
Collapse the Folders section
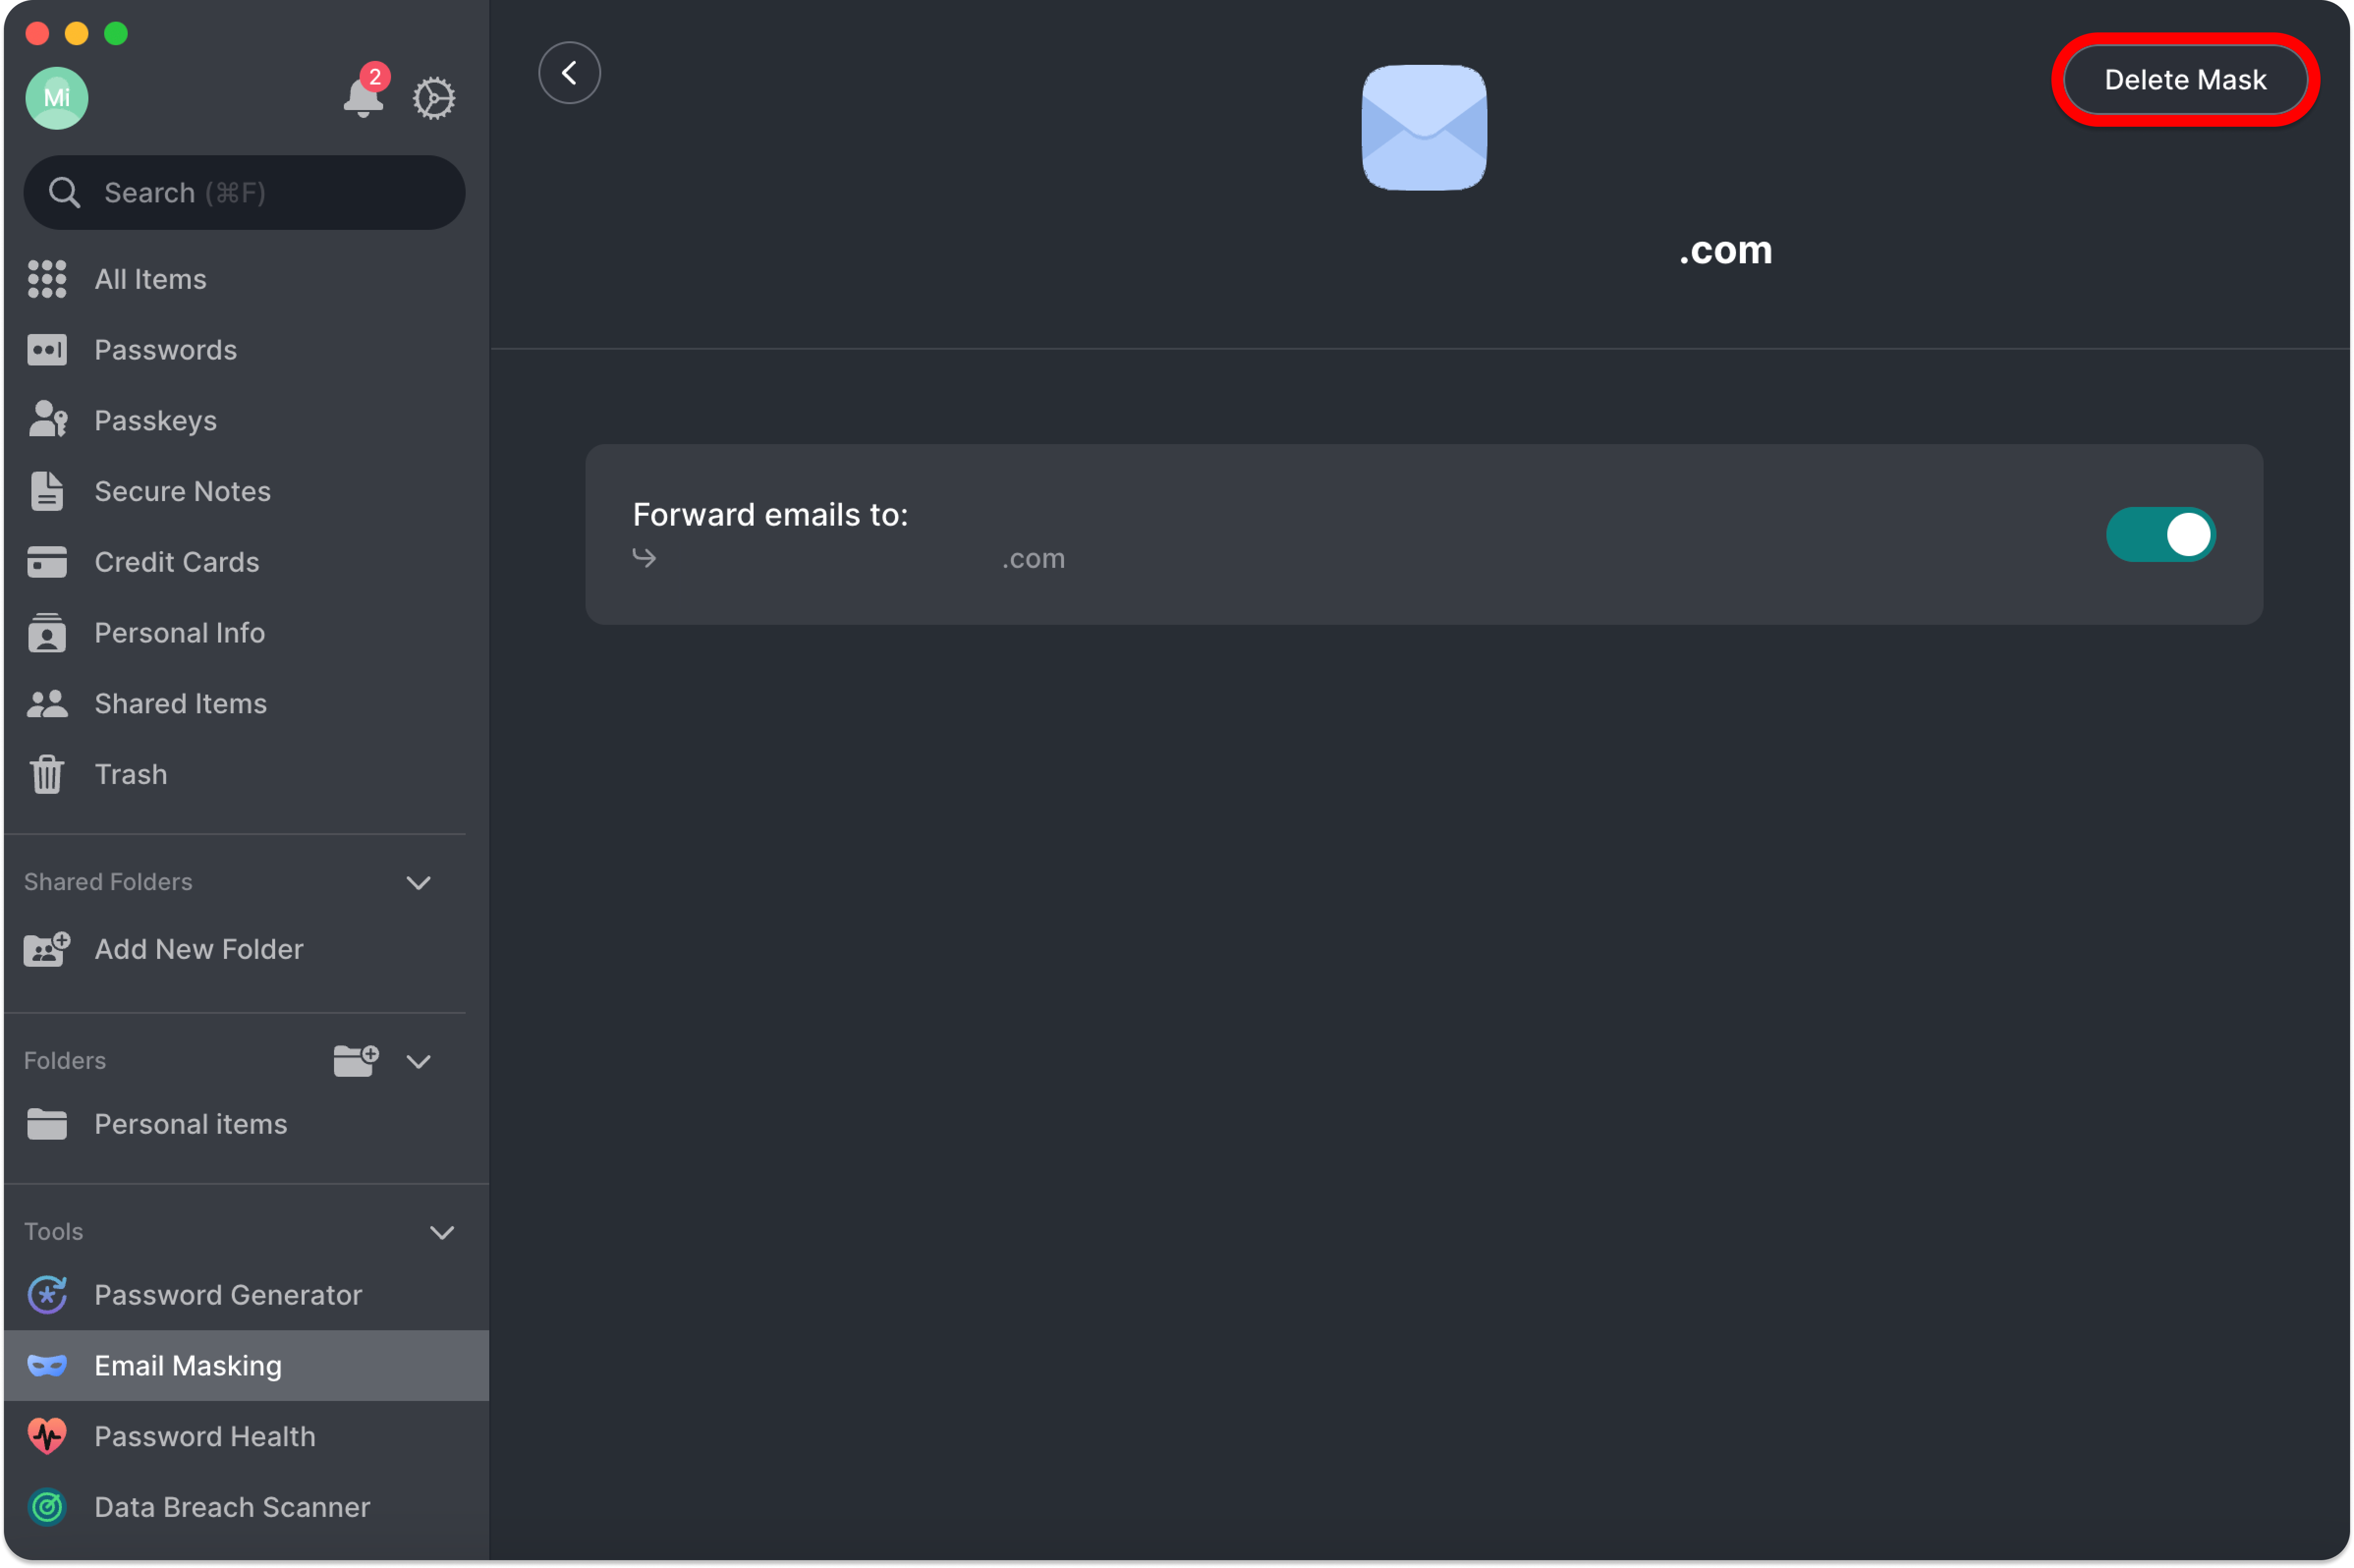(419, 1062)
